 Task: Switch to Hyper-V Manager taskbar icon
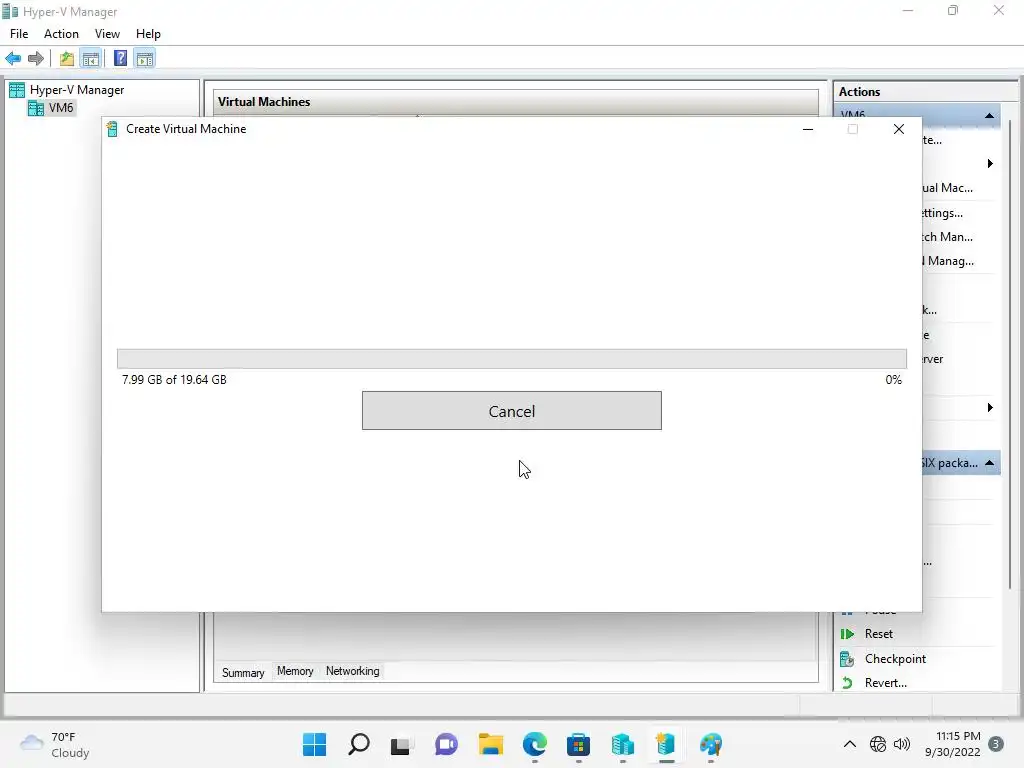622,744
